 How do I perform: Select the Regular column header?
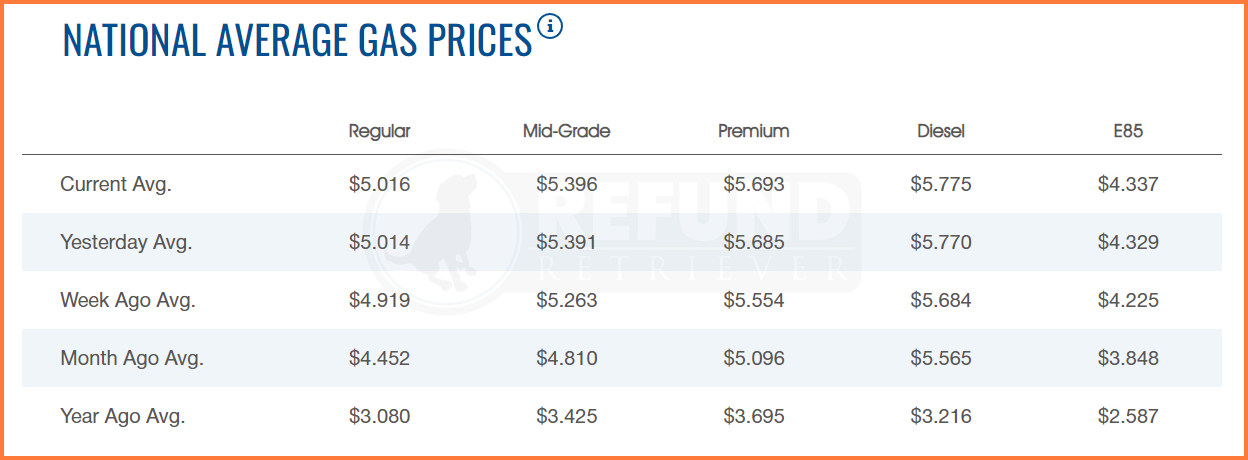(x=379, y=131)
